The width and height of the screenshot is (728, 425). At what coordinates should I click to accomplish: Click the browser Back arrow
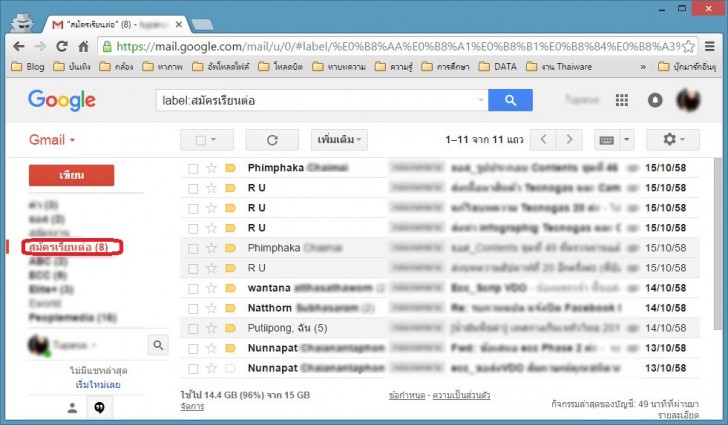[19, 46]
